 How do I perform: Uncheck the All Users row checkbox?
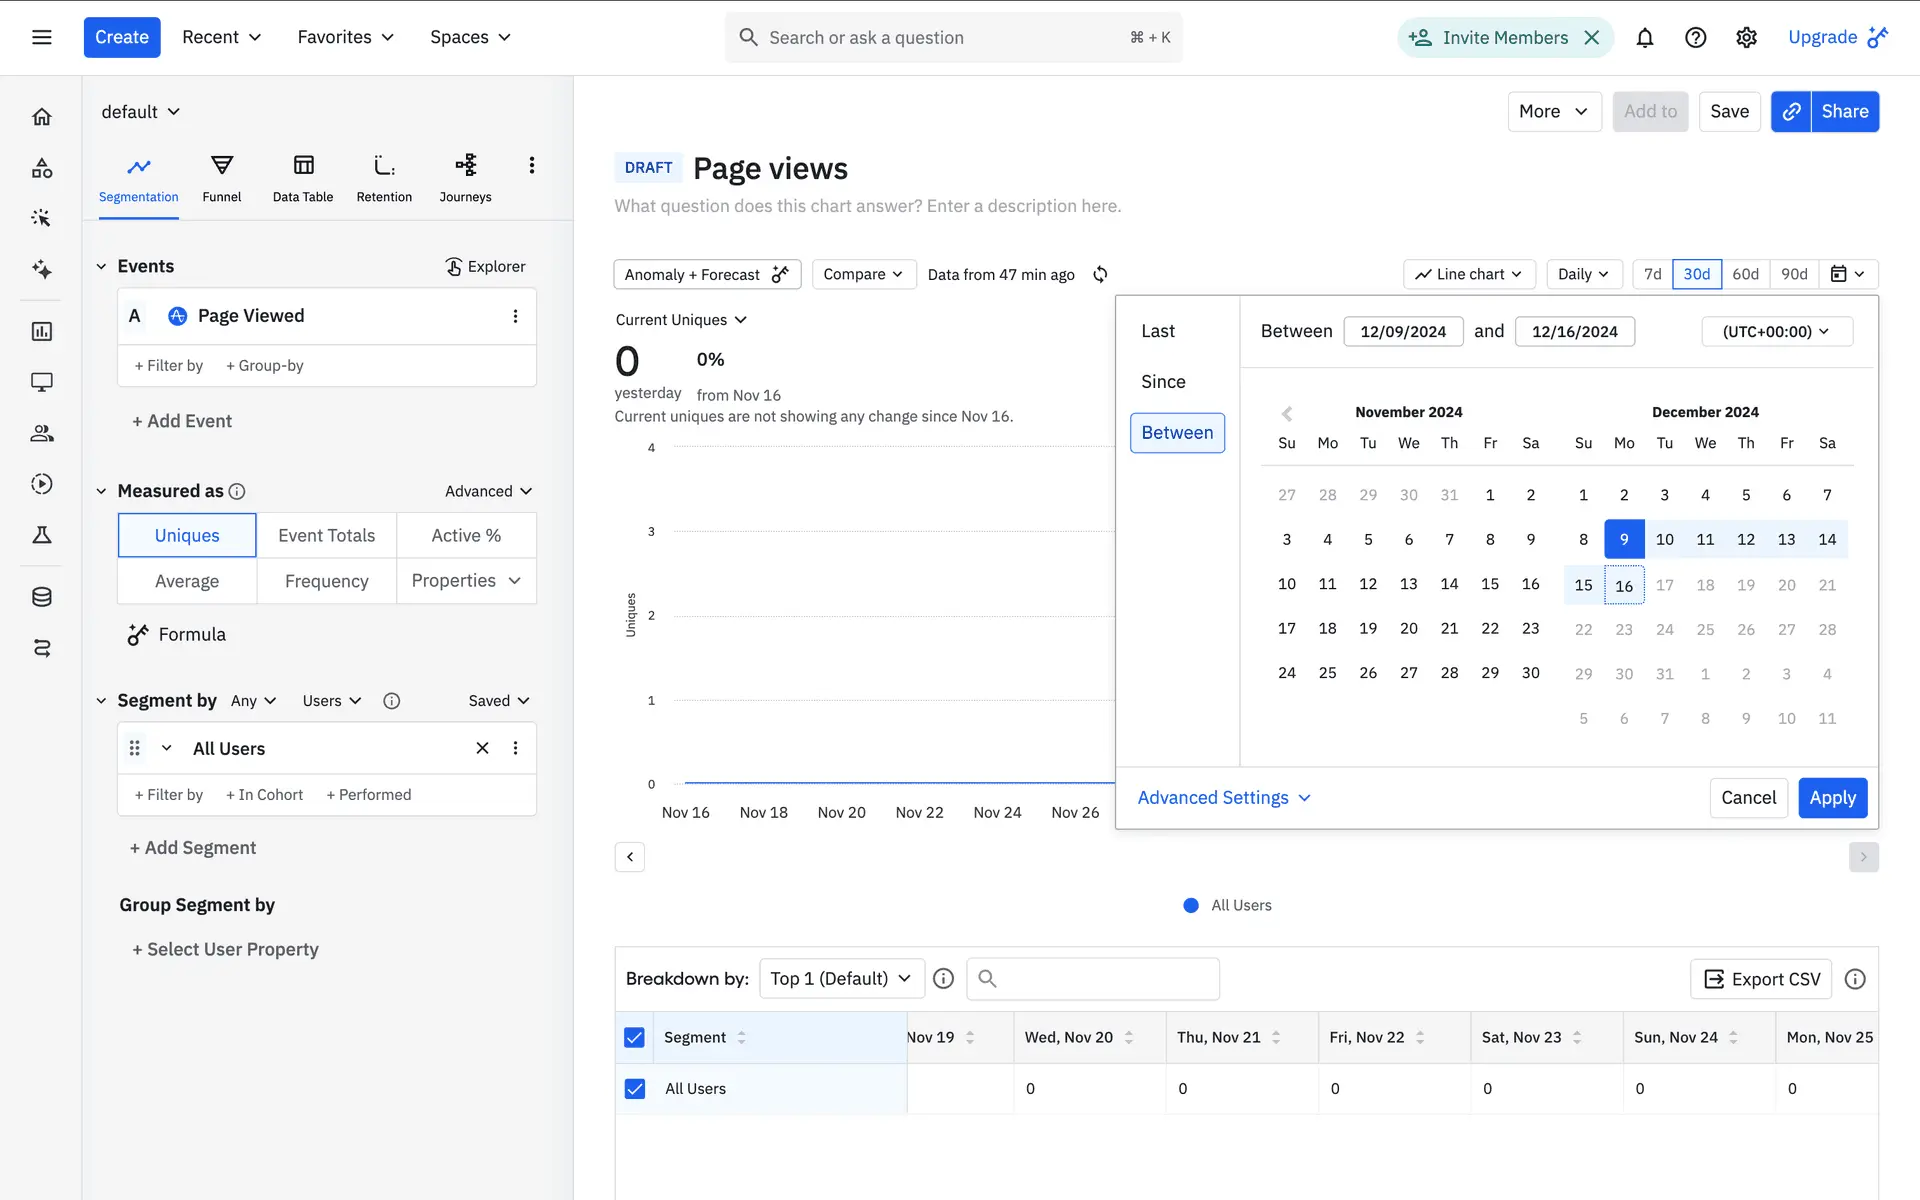click(635, 1088)
